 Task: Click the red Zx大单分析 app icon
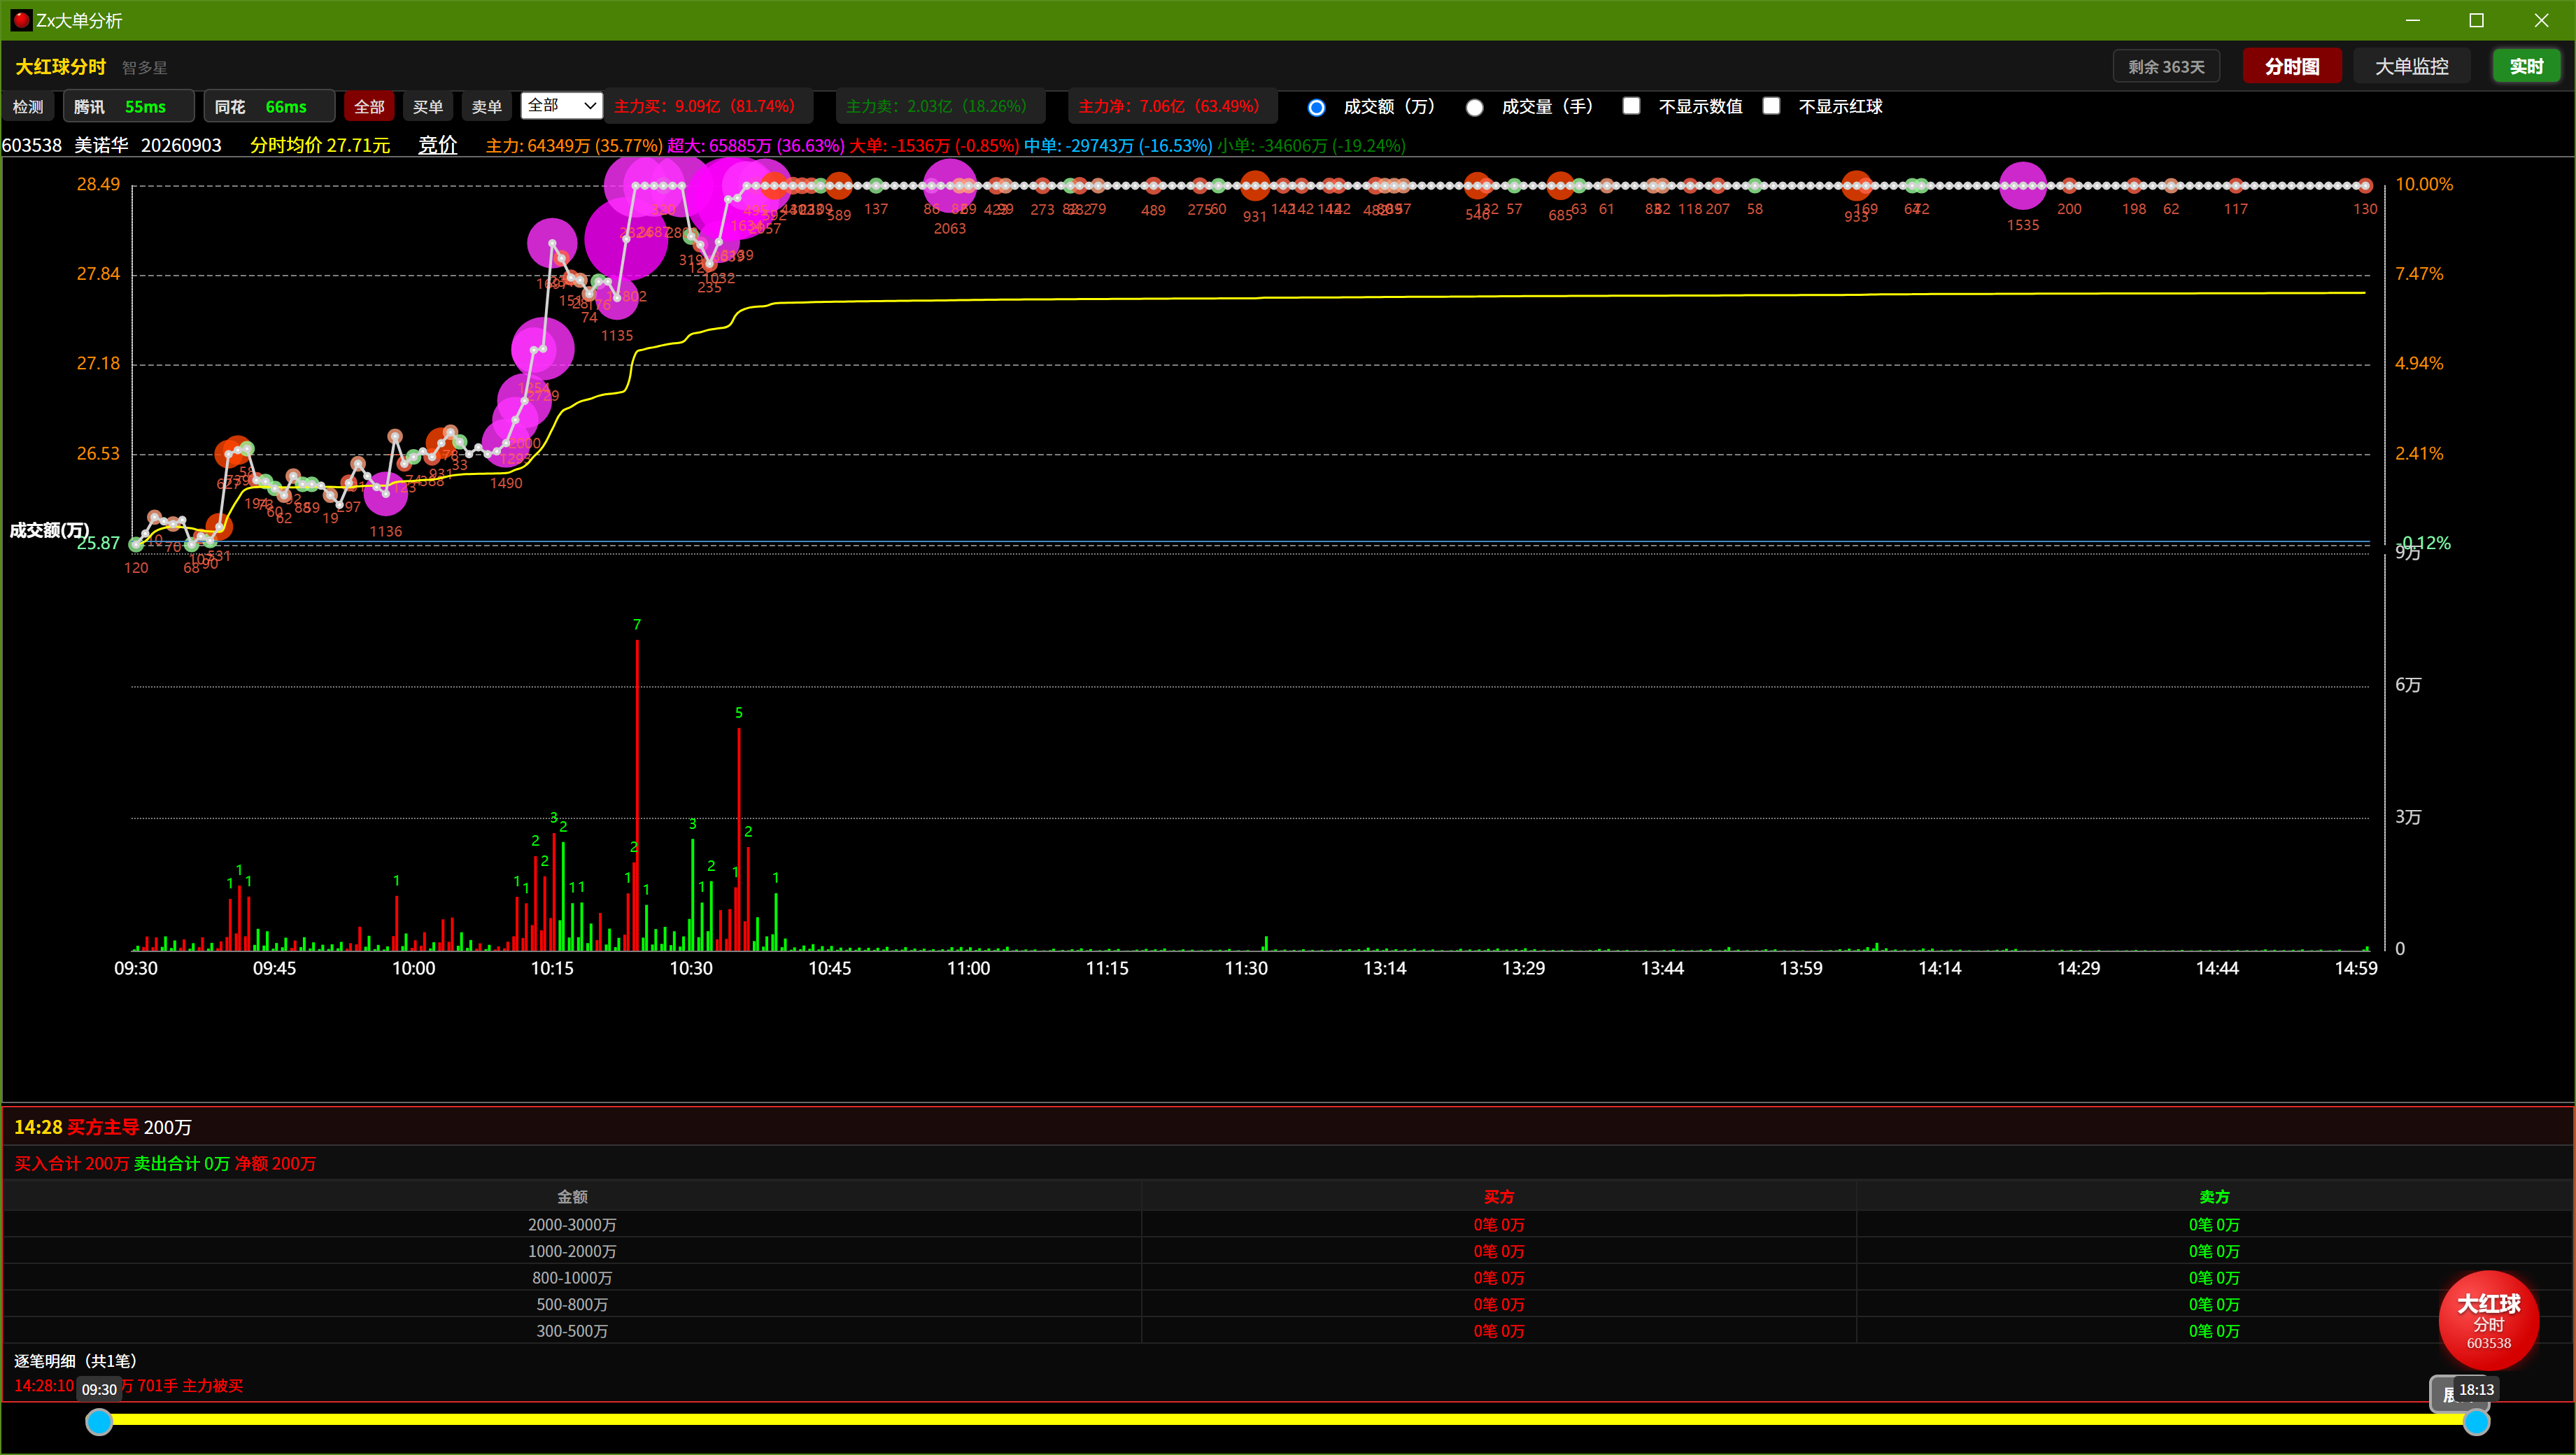(x=21, y=20)
